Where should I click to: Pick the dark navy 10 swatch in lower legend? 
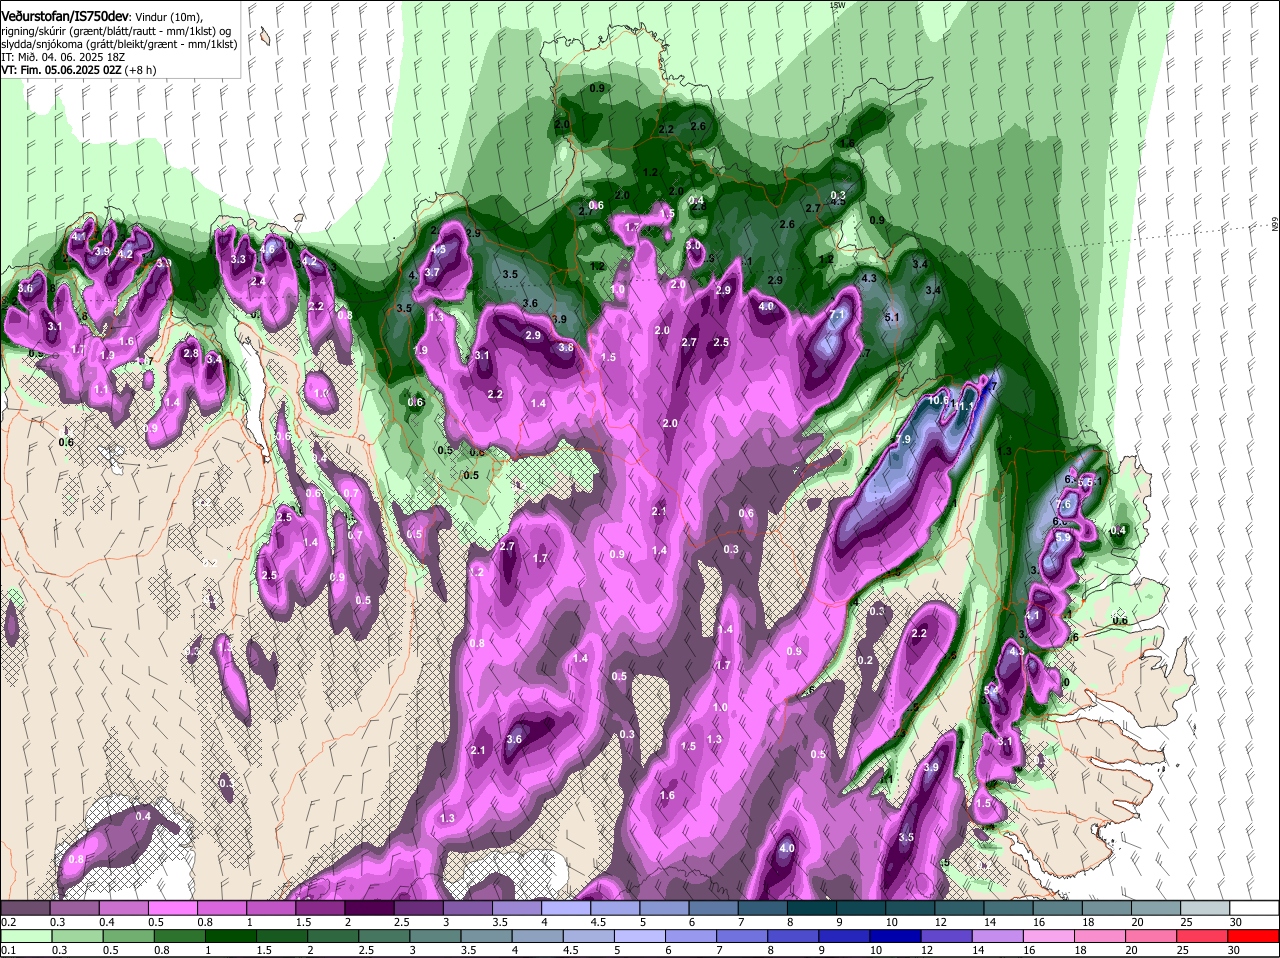coord(894,935)
